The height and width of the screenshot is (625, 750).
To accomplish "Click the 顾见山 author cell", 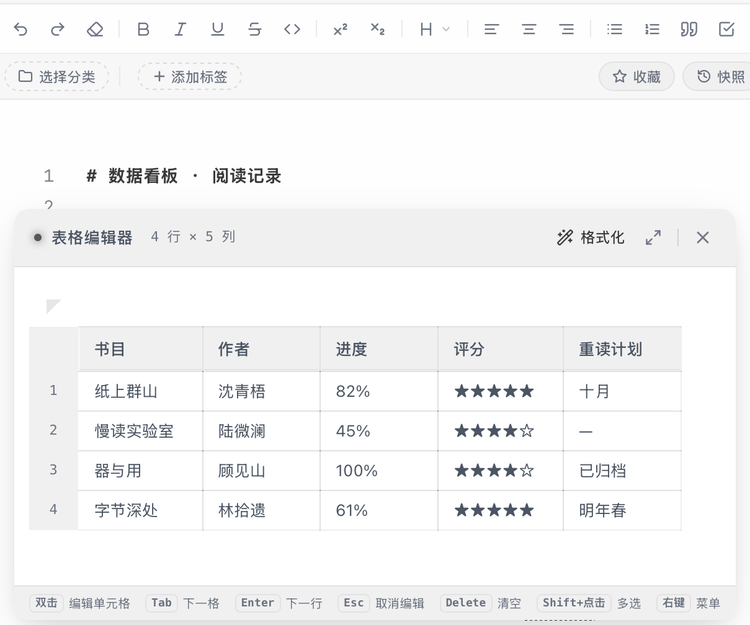I will point(261,471).
